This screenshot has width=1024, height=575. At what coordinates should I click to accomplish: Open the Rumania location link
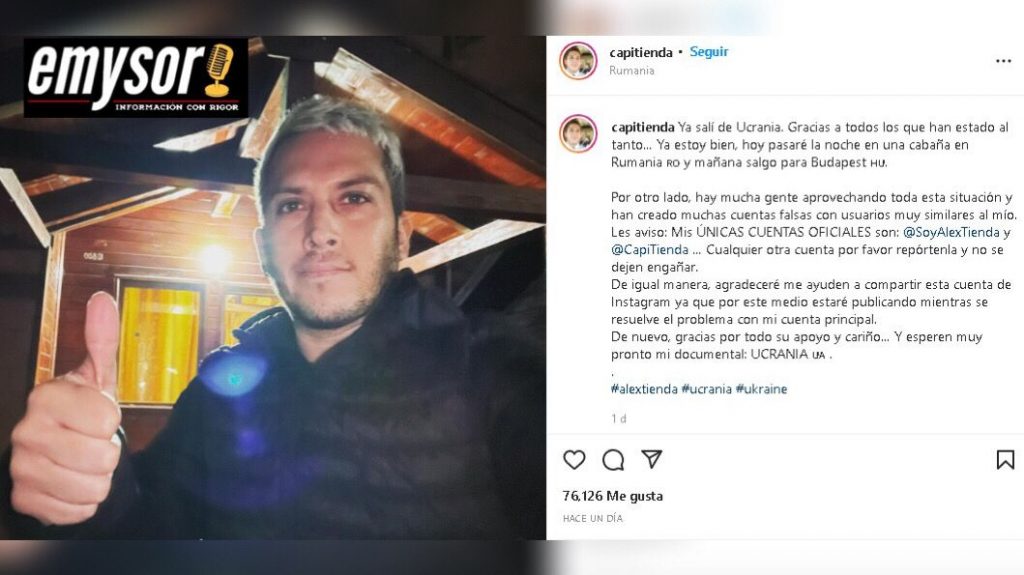click(632, 71)
